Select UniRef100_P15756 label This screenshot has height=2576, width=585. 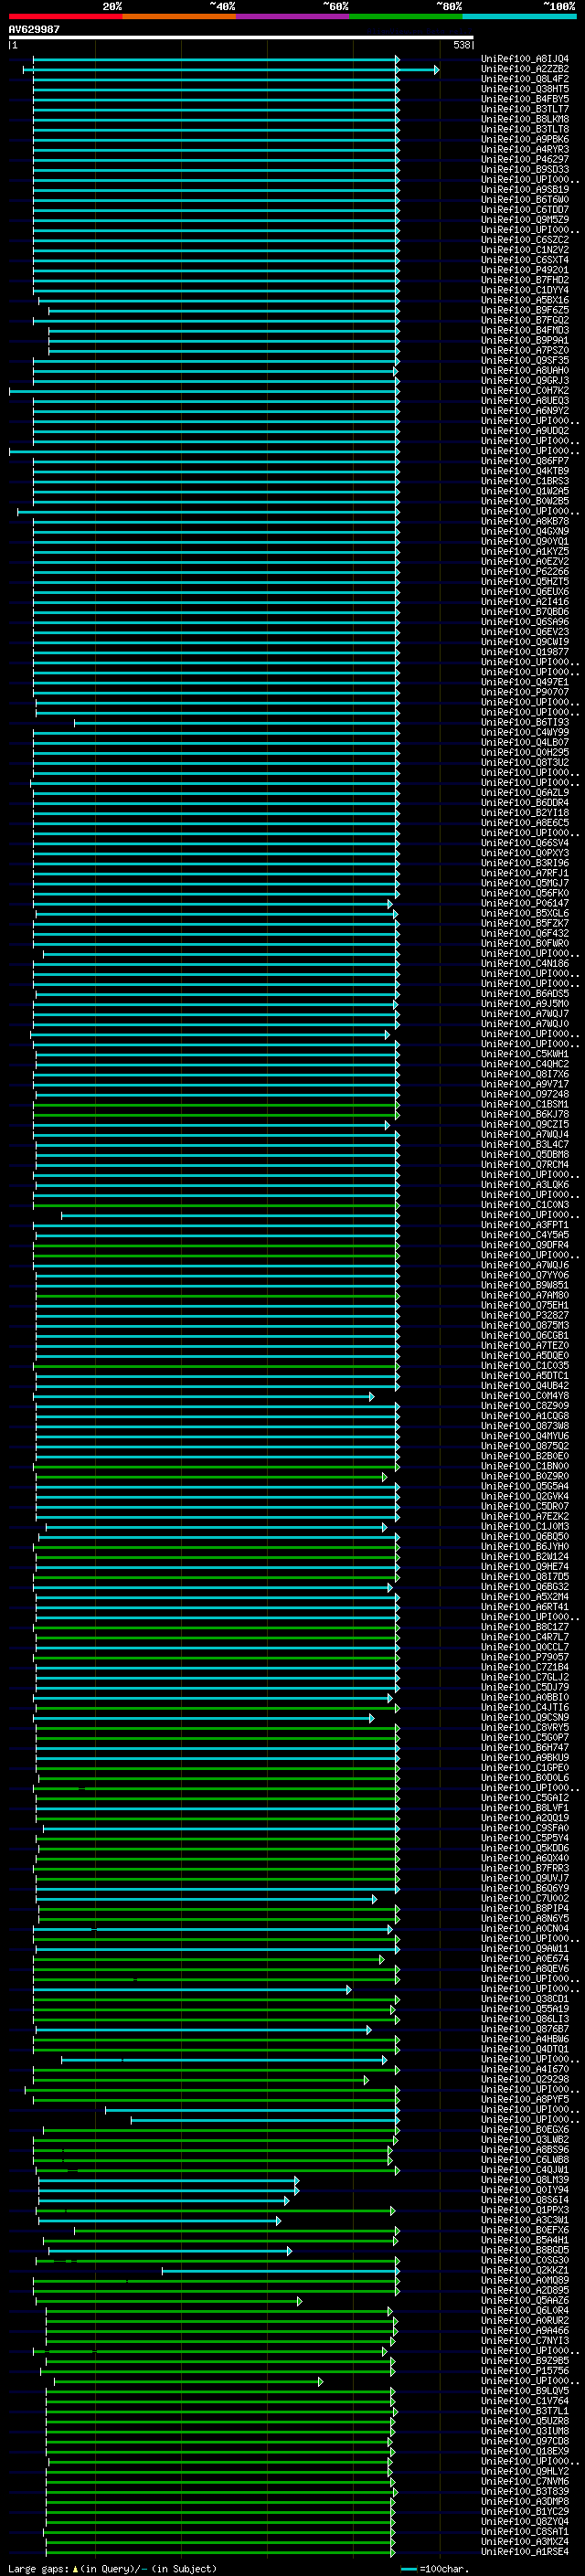click(x=525, y=2371)
